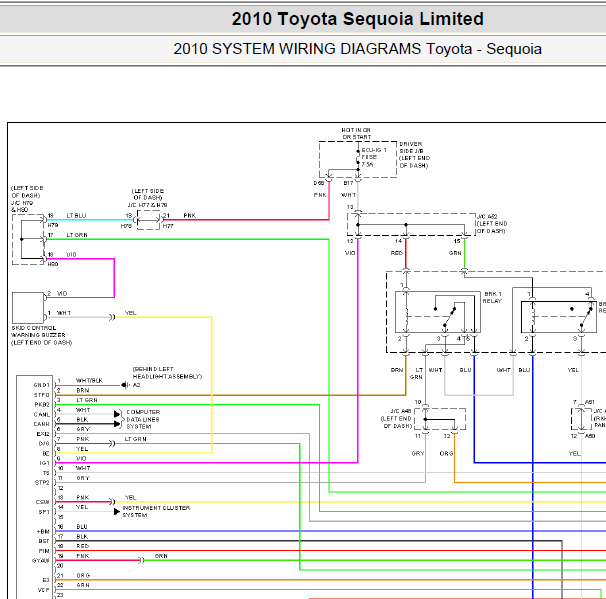The image size is (606, 599).
Task: Click the "GYAW" terminal label
Action: [41, 560]
